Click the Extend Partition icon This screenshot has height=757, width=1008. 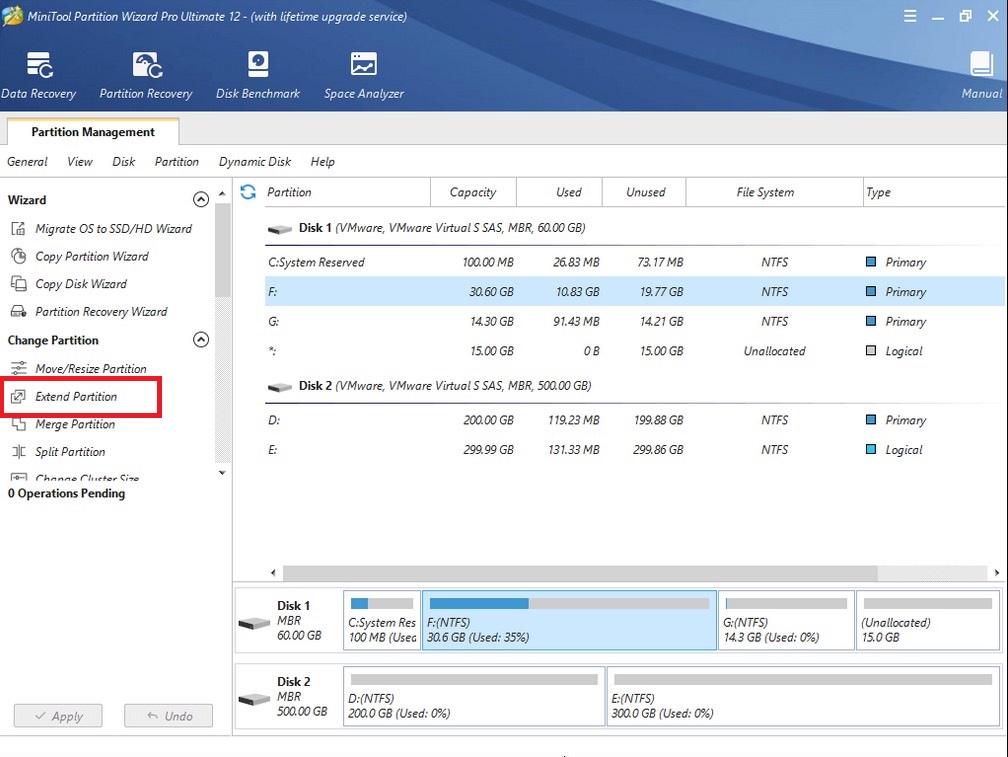[x=19, y=396]
